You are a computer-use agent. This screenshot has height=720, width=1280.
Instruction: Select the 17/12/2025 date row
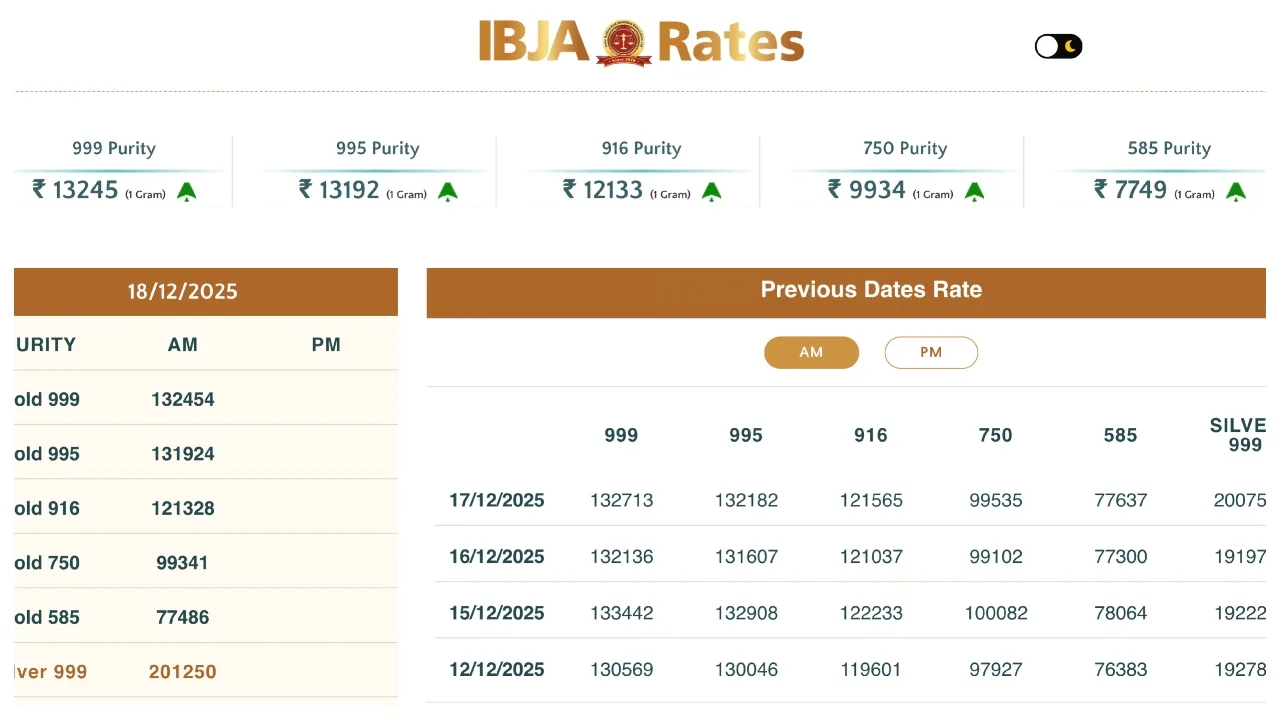click(497, 500)
